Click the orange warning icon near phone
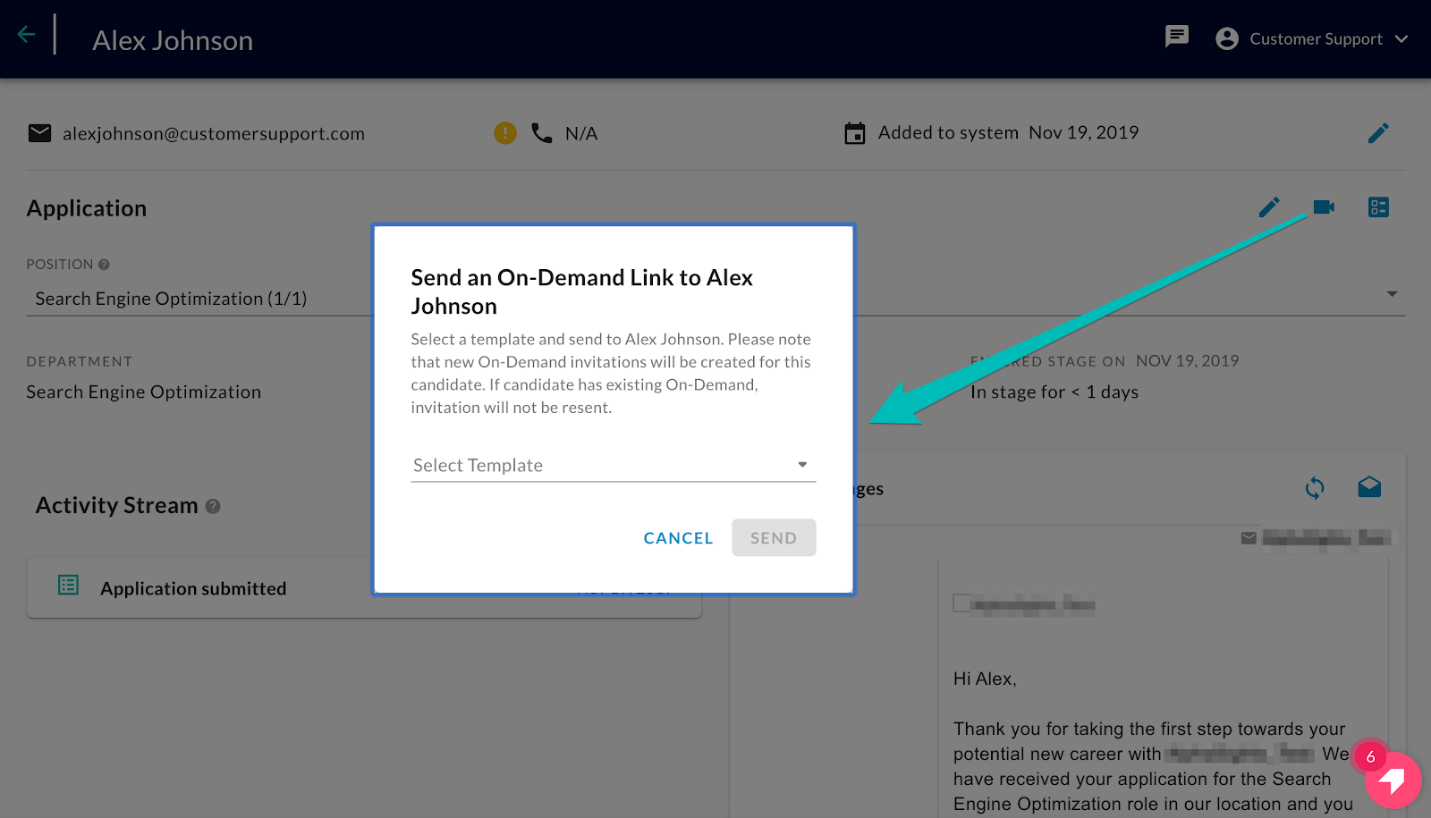 (x=505, y=133)
